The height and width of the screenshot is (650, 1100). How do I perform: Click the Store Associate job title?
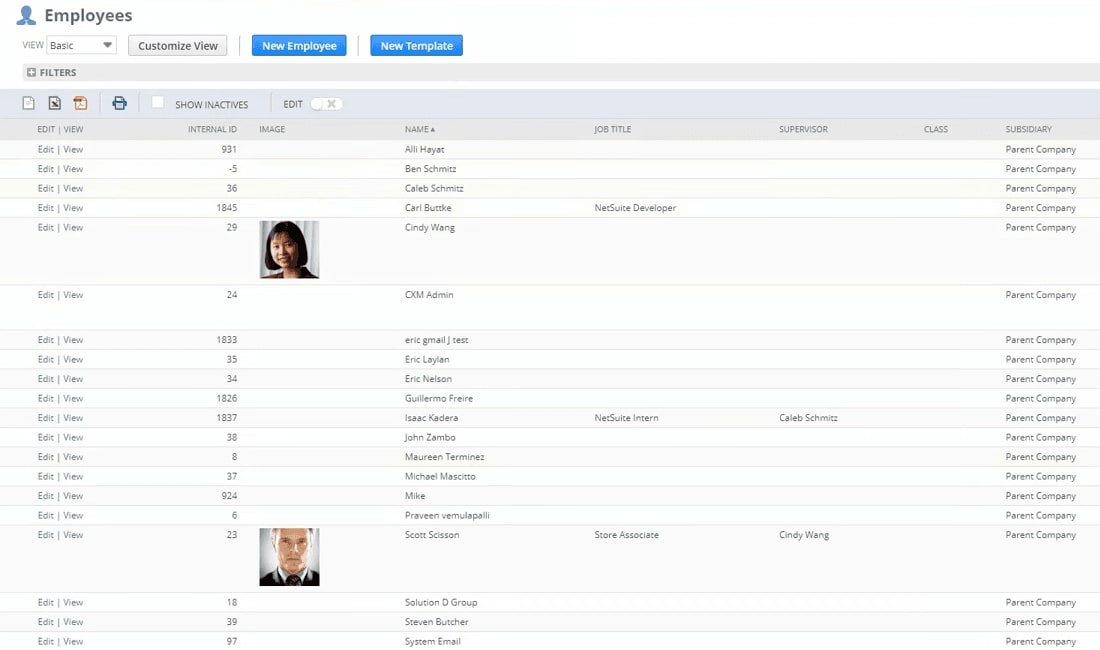point(626,535)
